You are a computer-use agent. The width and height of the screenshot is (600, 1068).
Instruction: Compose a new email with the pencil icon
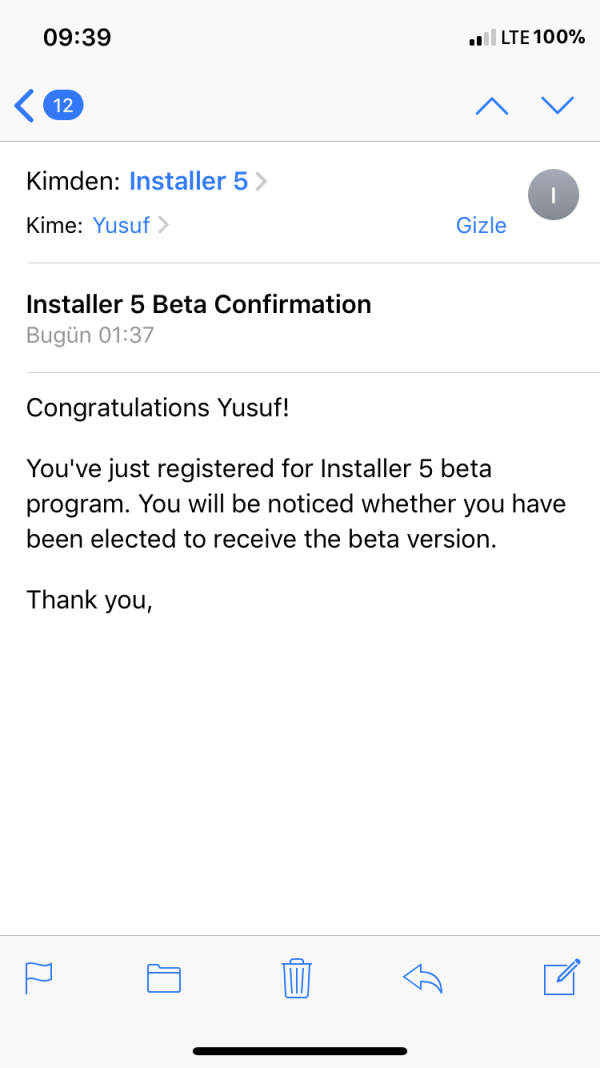pos(562,976)
